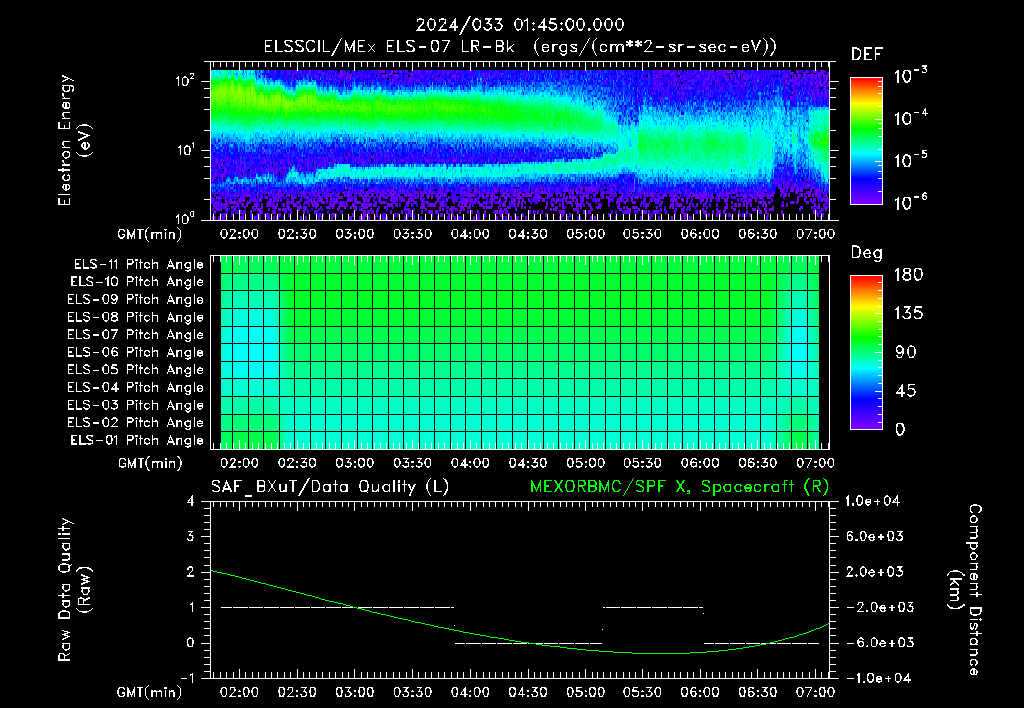The width and height of the screenshot is (1024, 708).
Task: Select the ELS-02 Pitch Angle row label
Action: click(135, 423)
